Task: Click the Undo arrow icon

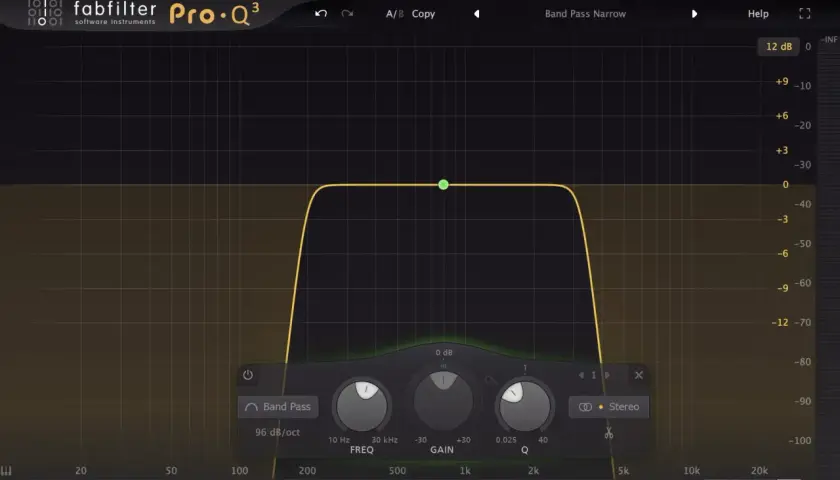Action: pos(321,13)
